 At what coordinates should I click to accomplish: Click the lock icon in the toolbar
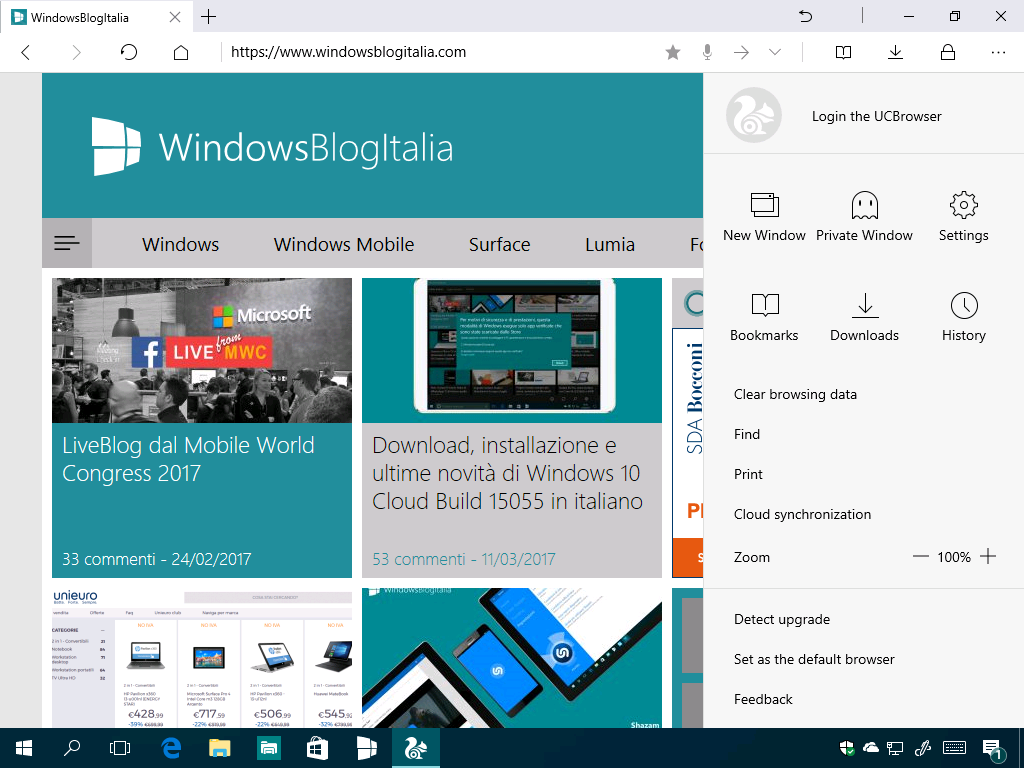(948, 52)
